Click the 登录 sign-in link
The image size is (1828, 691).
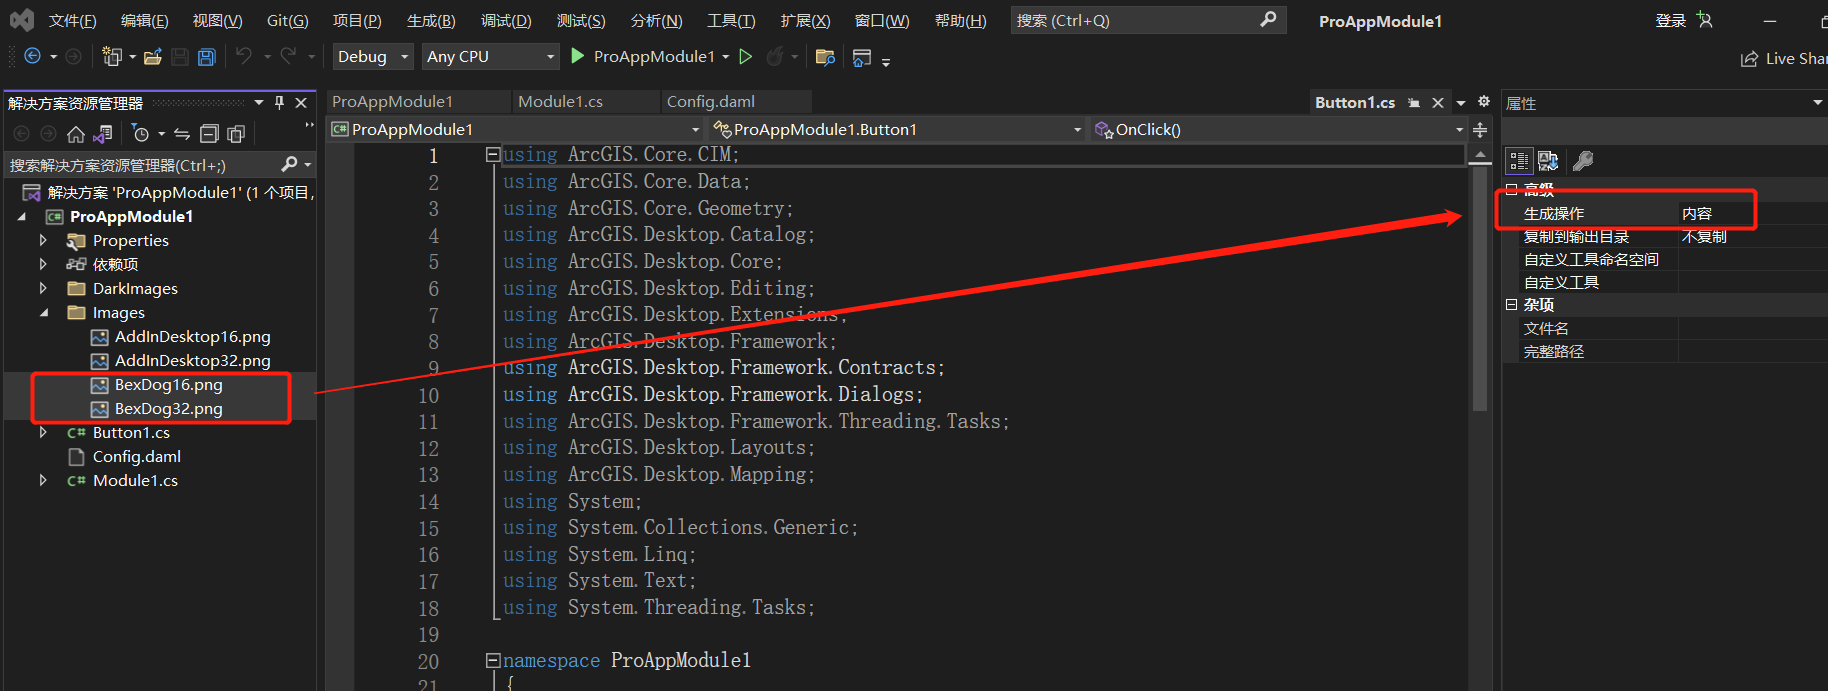[1670, 21]
